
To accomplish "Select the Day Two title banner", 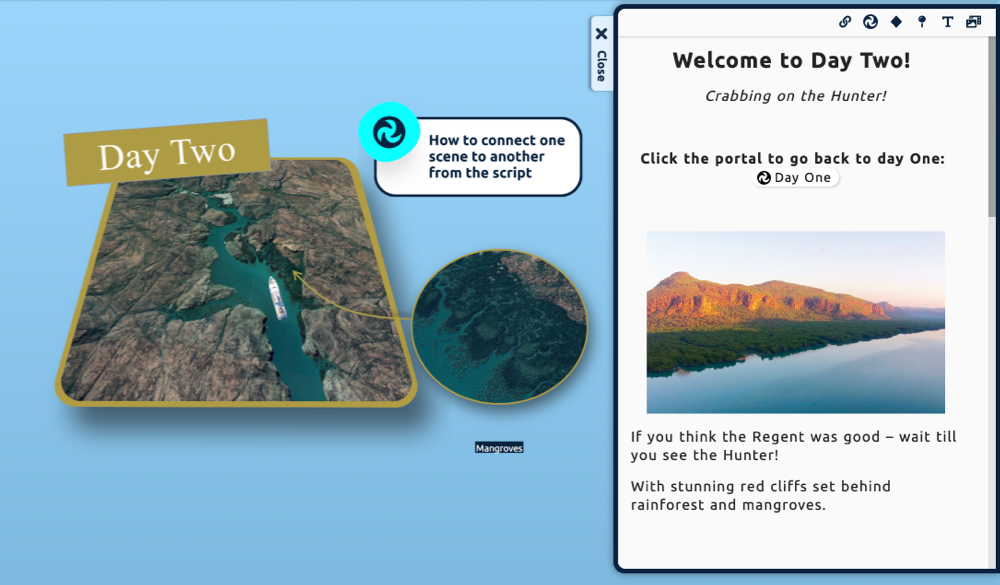I will click(166, 153).
